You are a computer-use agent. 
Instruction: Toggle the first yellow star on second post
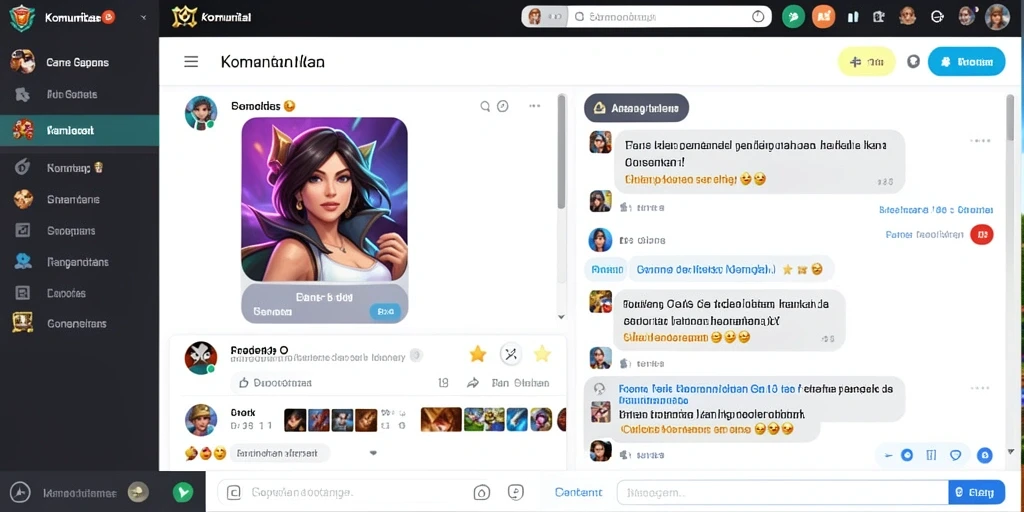click(478, 354)
